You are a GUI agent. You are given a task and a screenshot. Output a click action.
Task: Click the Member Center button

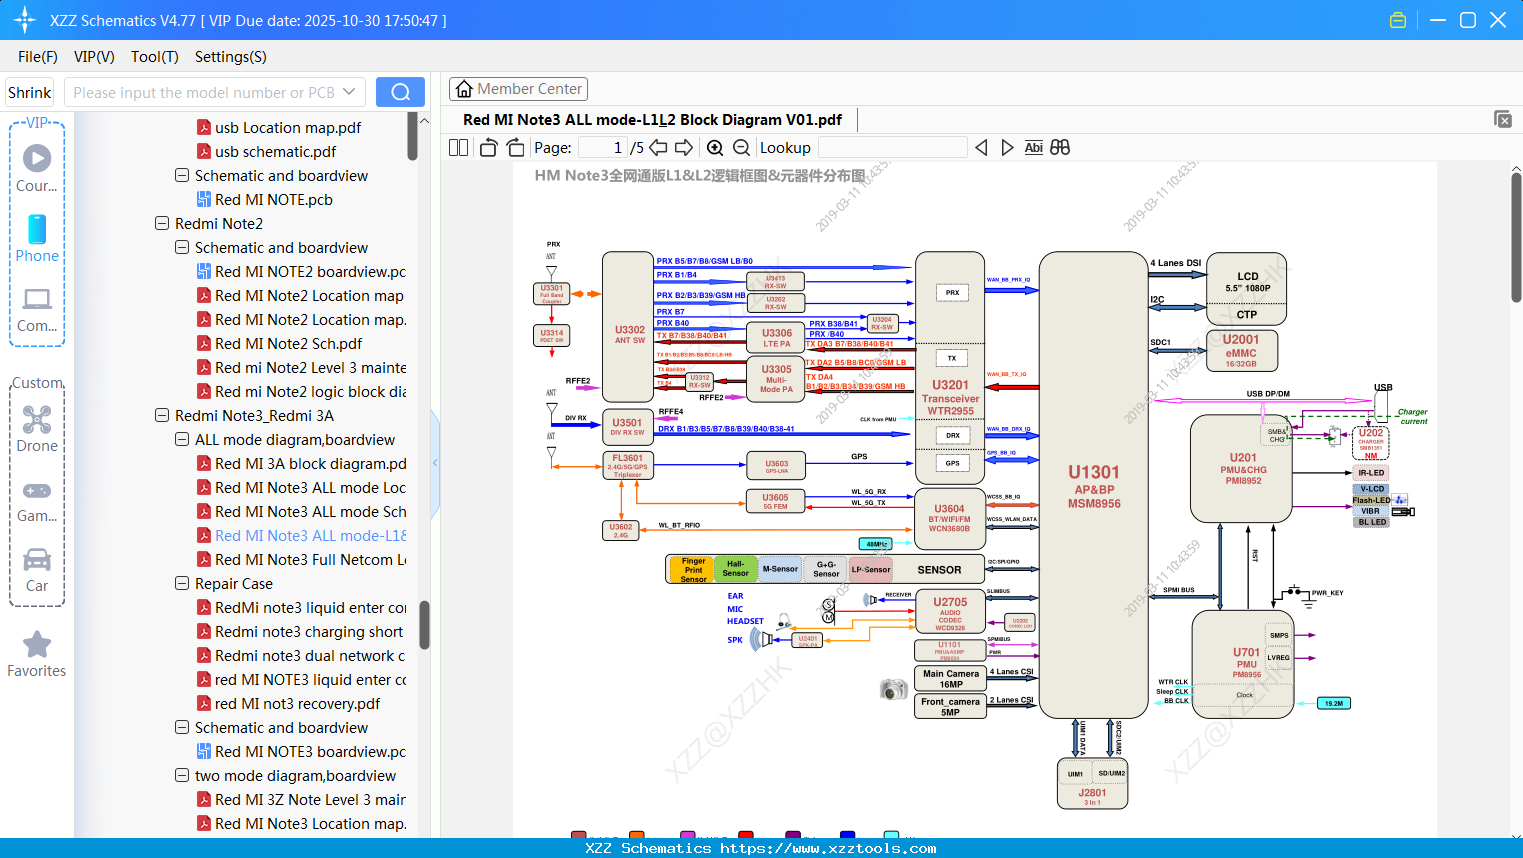[518, 89]
